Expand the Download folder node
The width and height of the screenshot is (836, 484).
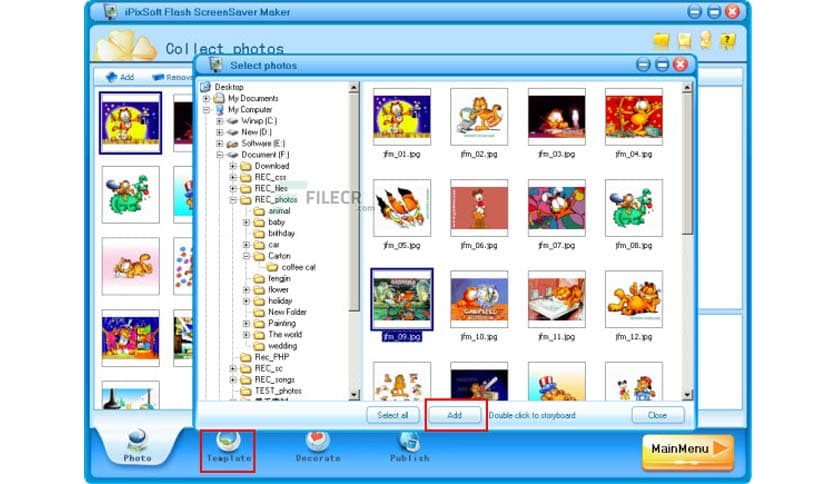point(233,166)
